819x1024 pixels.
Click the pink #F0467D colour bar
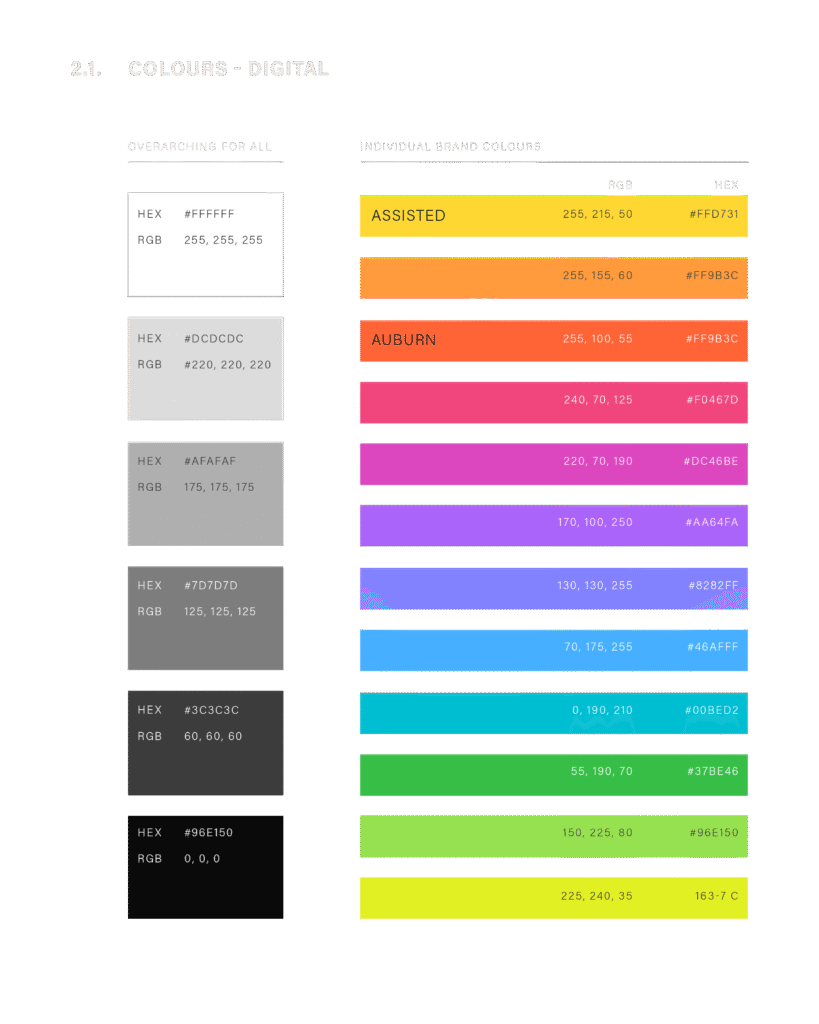pyautogui.click(x=553, y=402)
